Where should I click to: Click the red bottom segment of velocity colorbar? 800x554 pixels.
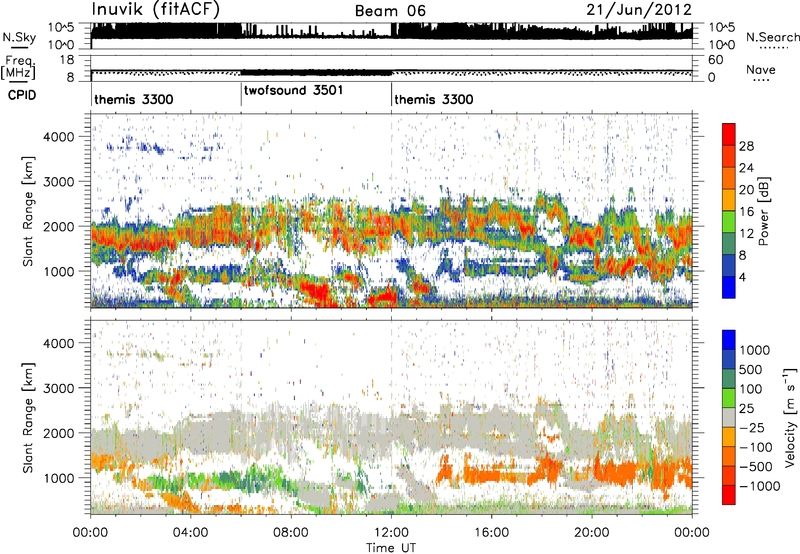click(729, 495)
